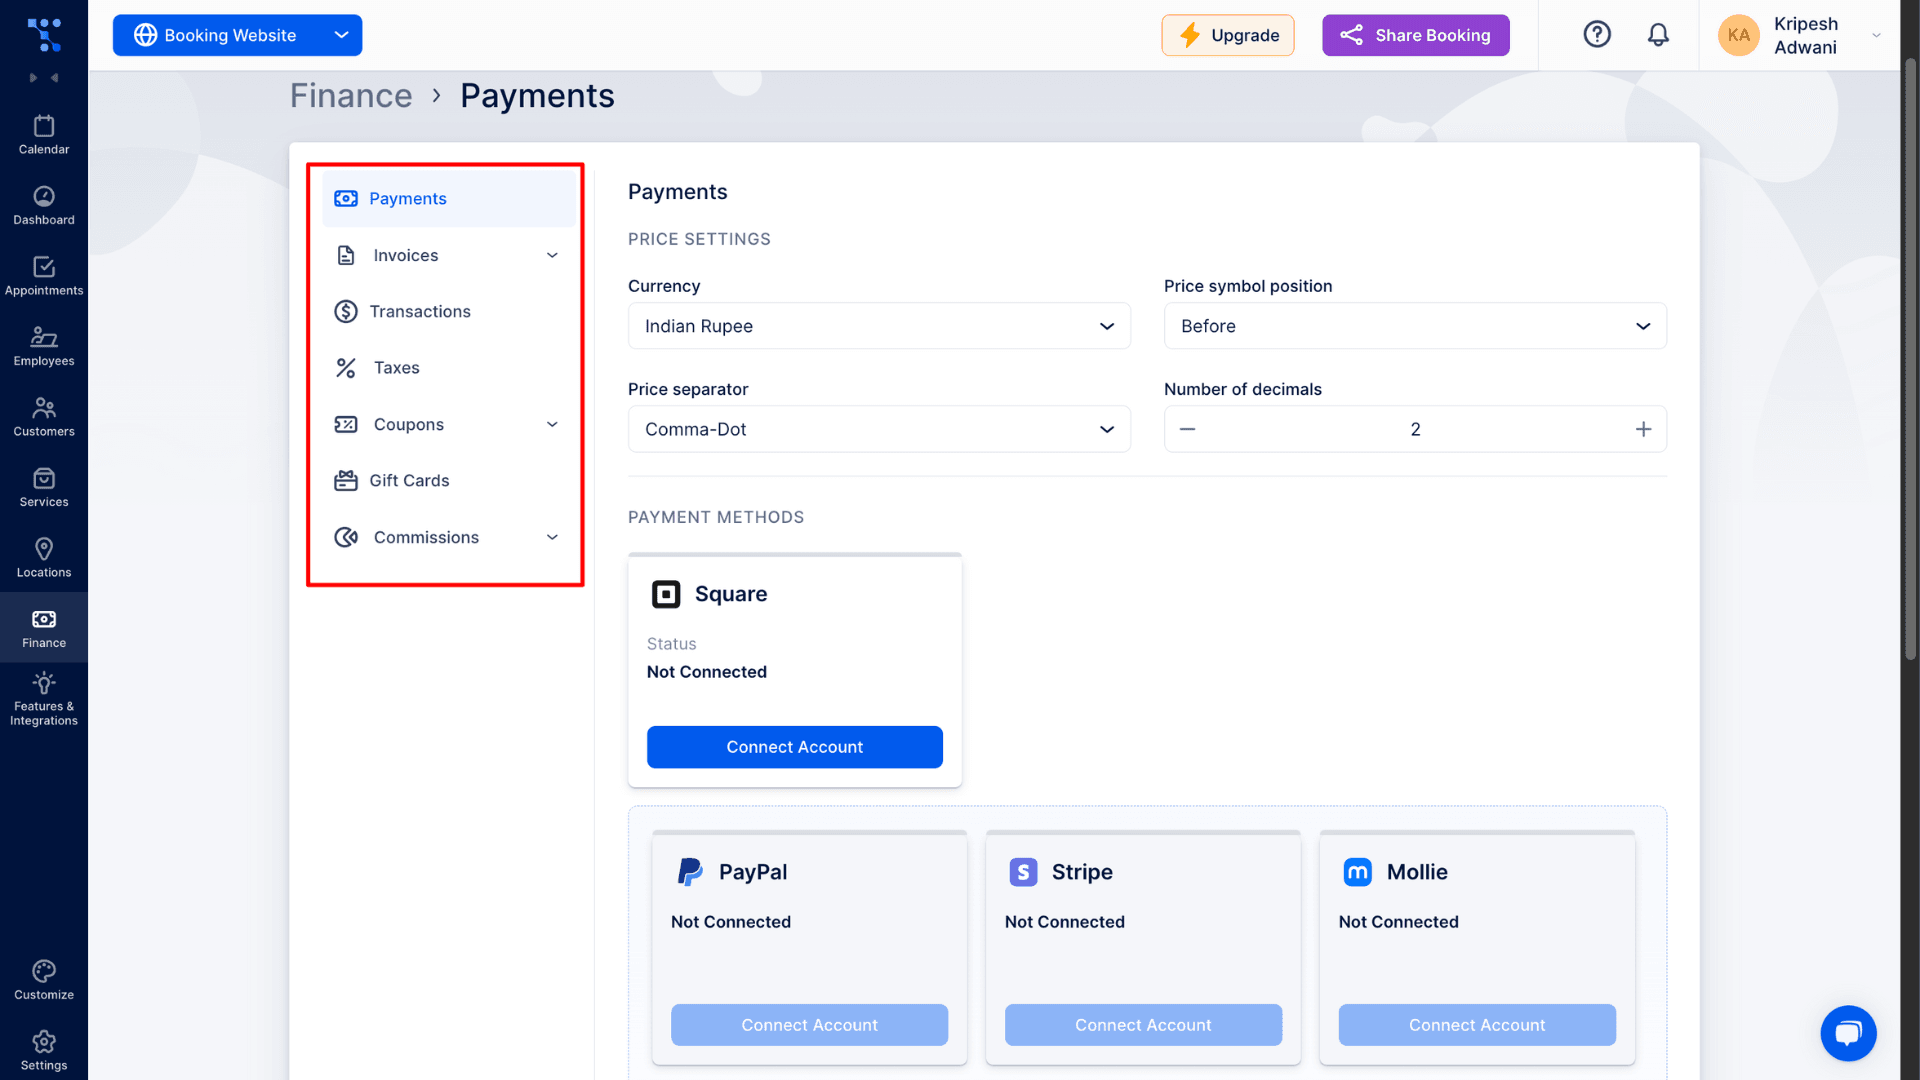The height and width of the screenshot is (1080, 1920).
Task: Open Features & Integrations lightbulb icon
Action: (x=44, y=684)
